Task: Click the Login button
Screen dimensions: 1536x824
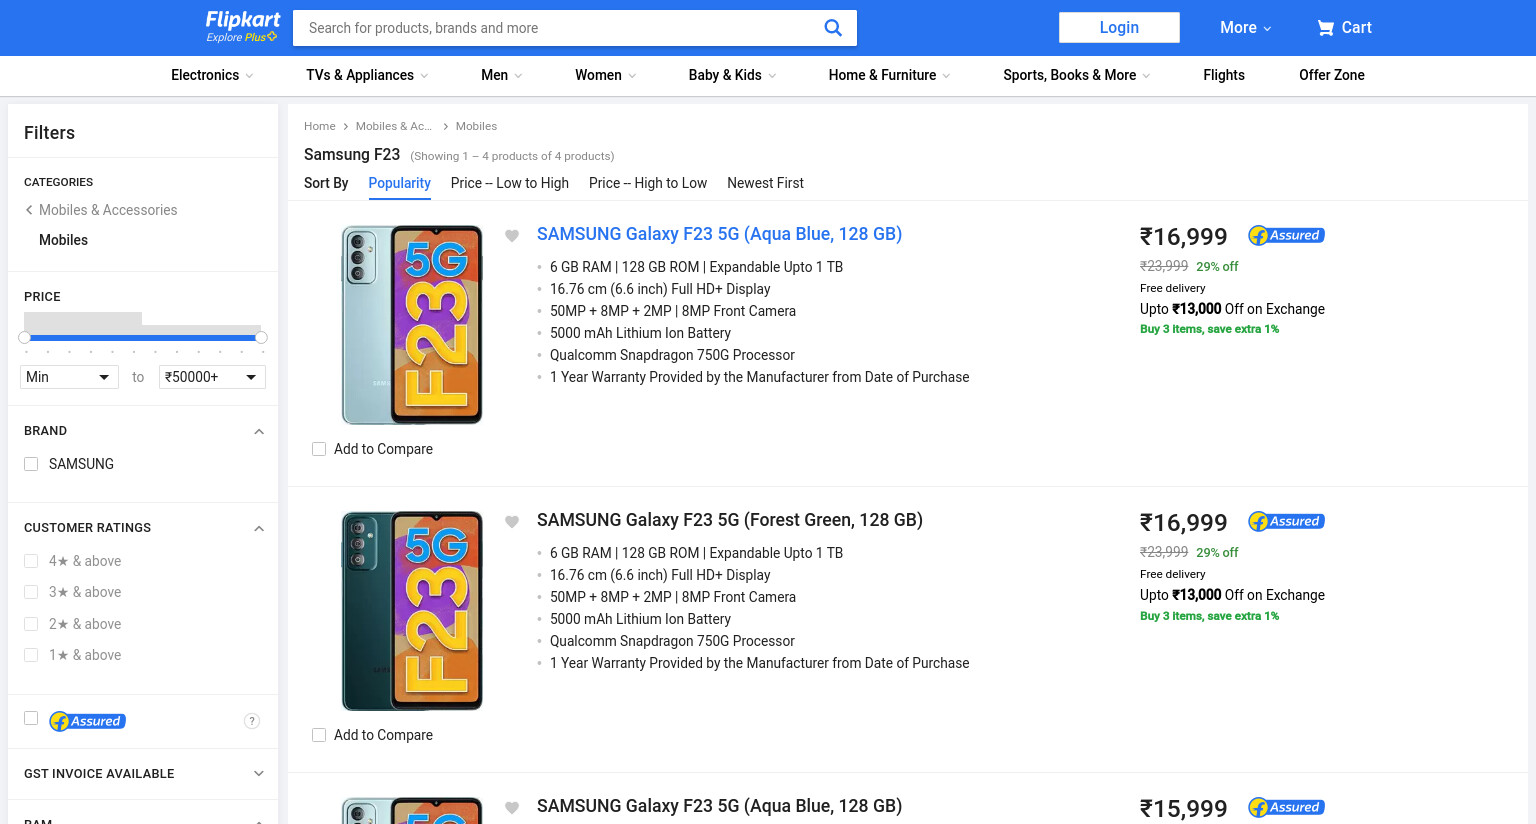Action: 1119,28
